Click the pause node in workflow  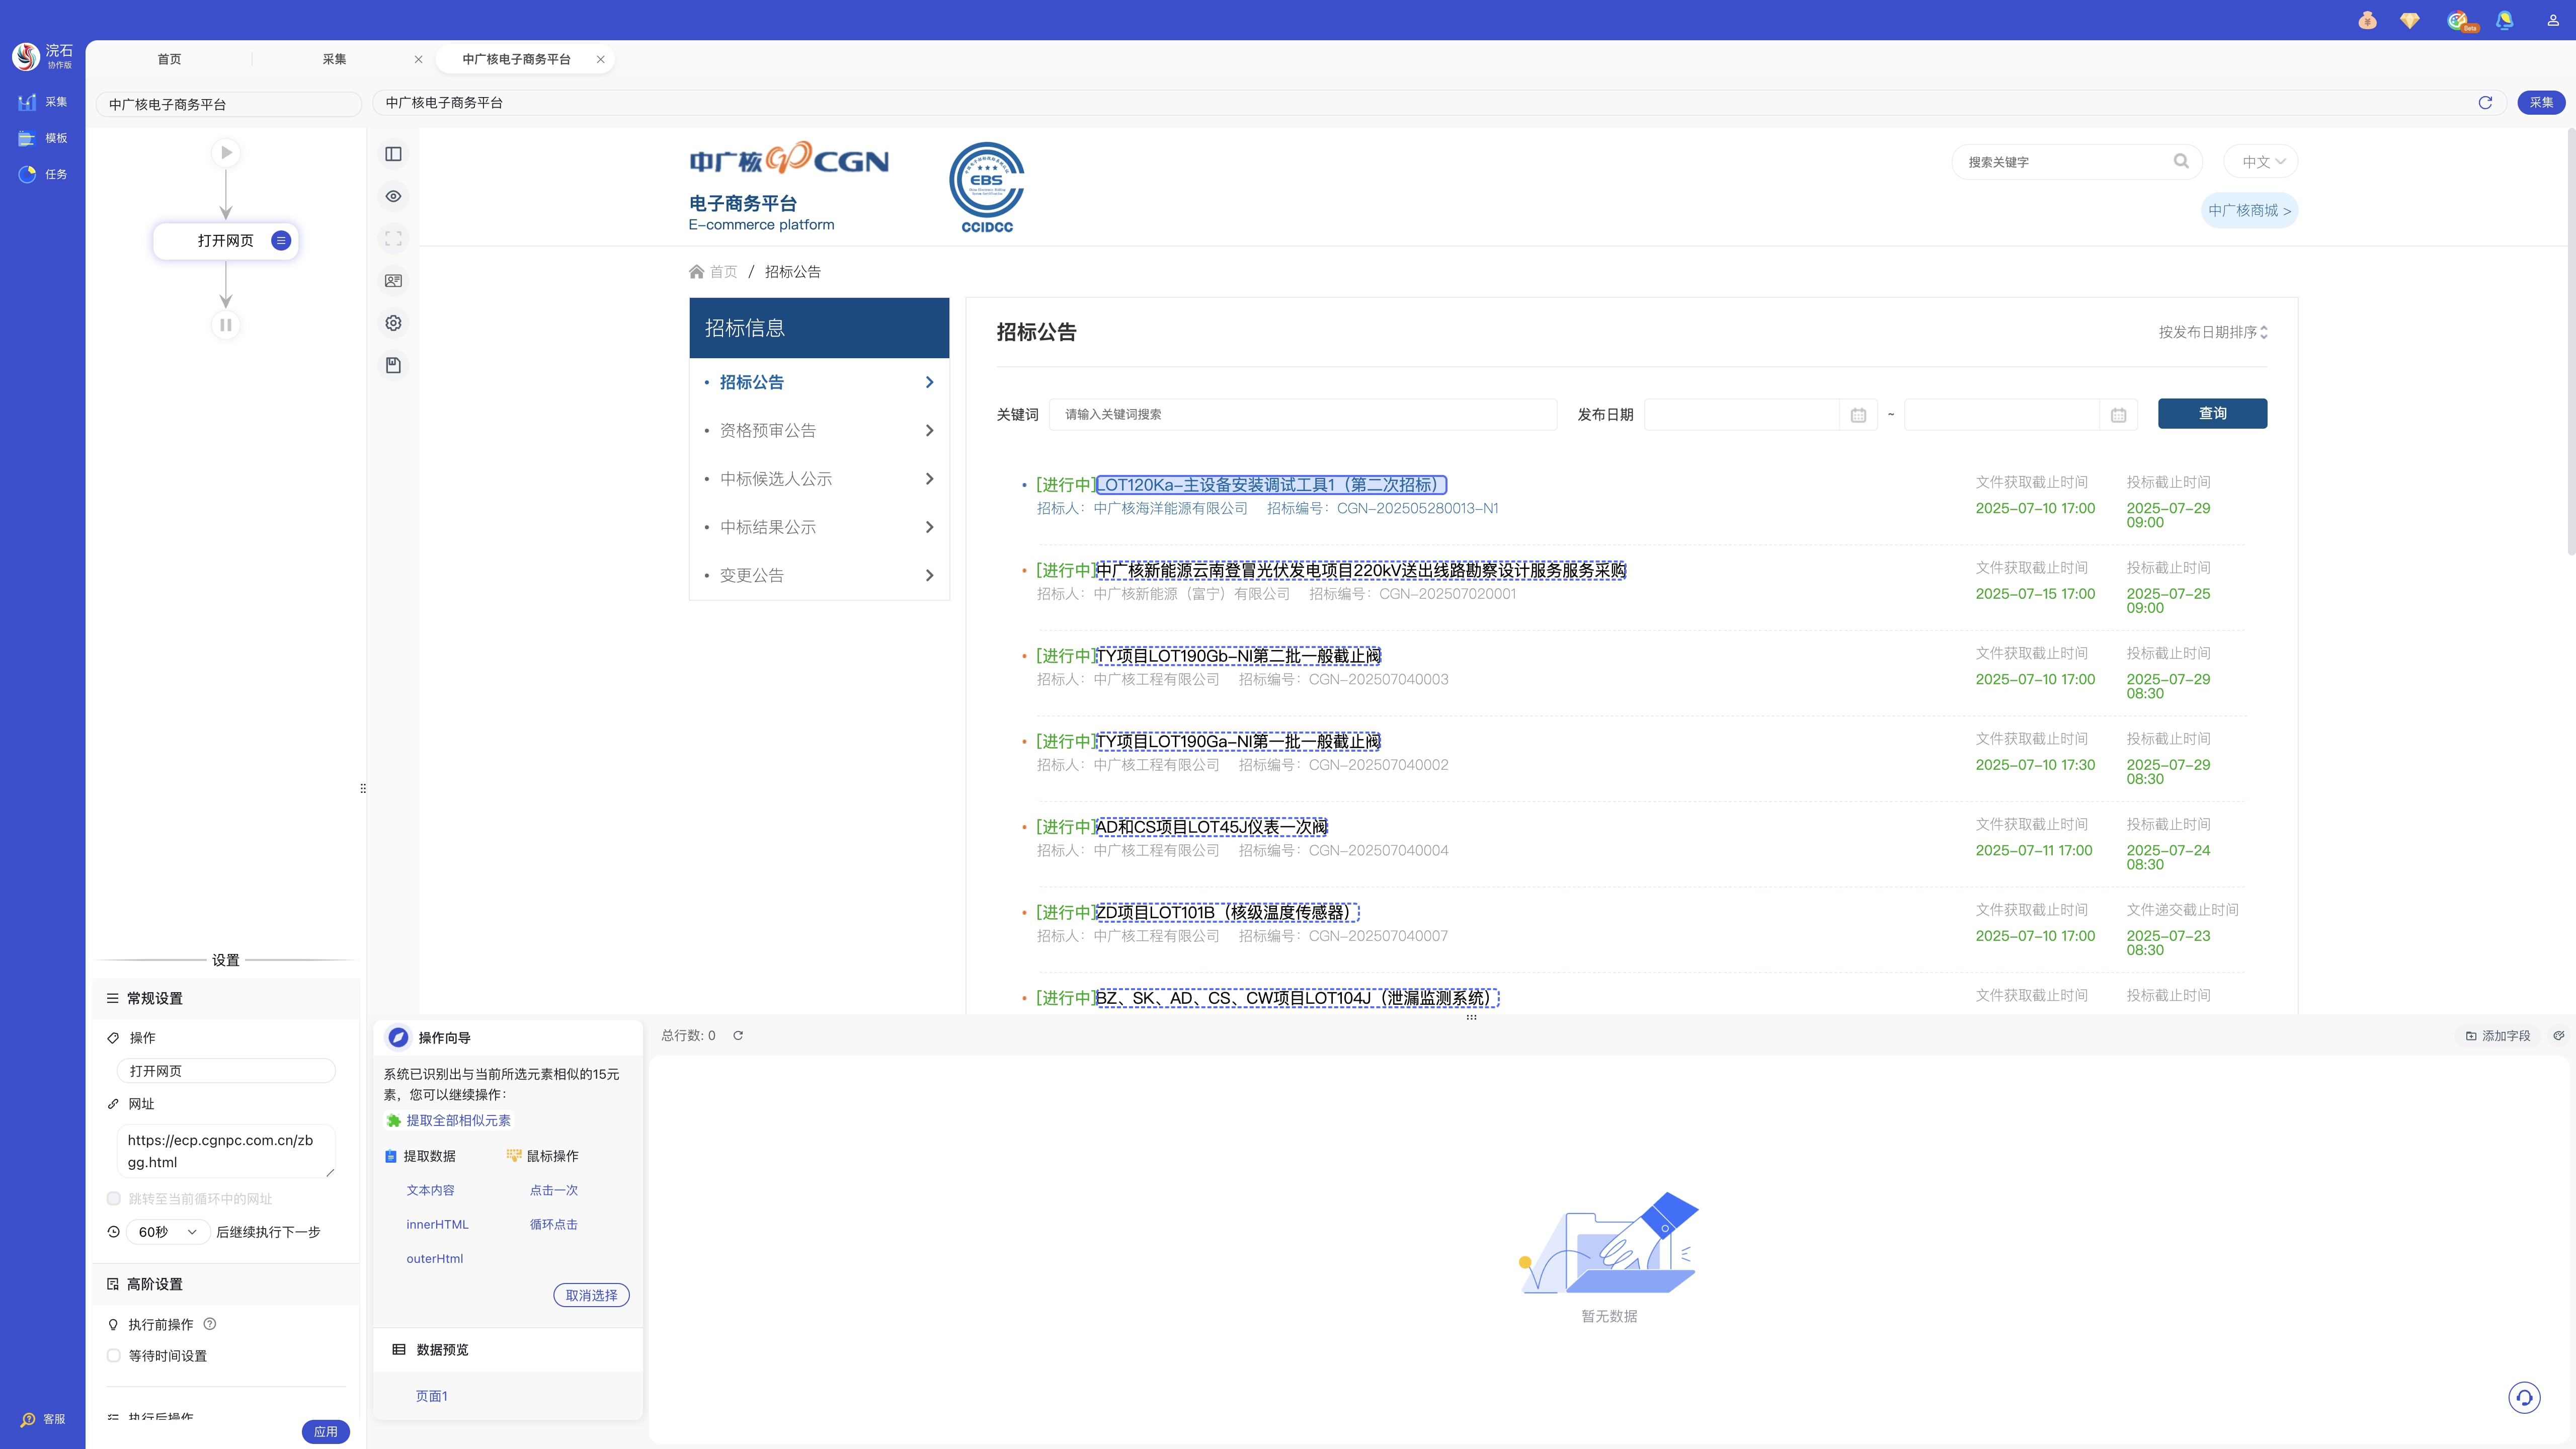click(226, 325)
